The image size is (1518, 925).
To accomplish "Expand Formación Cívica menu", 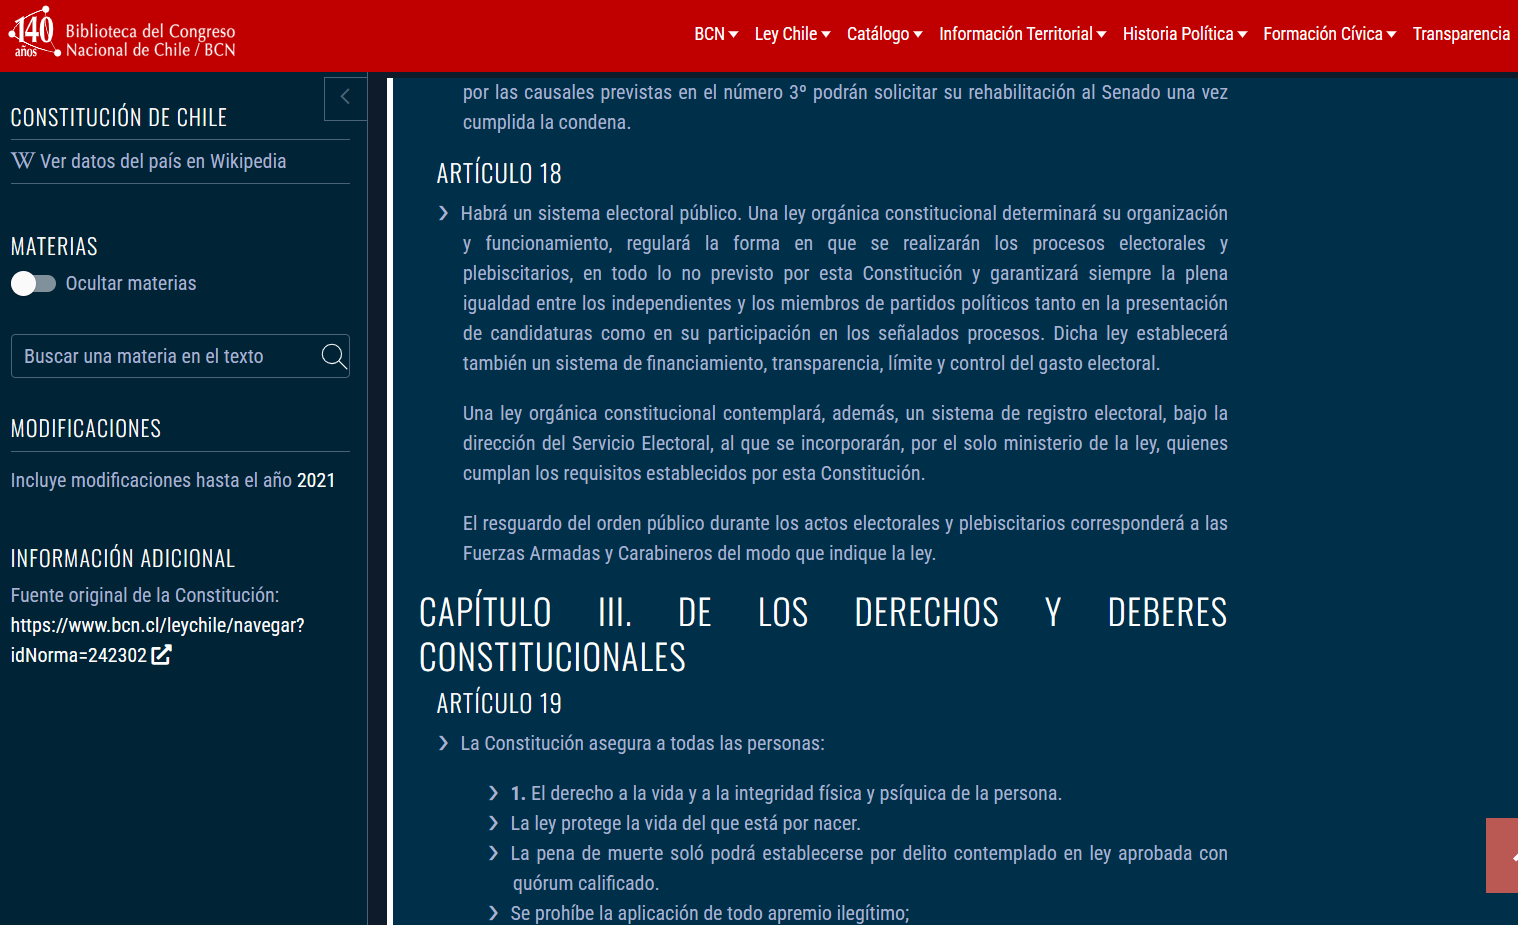I will (x=1329, y=34).
